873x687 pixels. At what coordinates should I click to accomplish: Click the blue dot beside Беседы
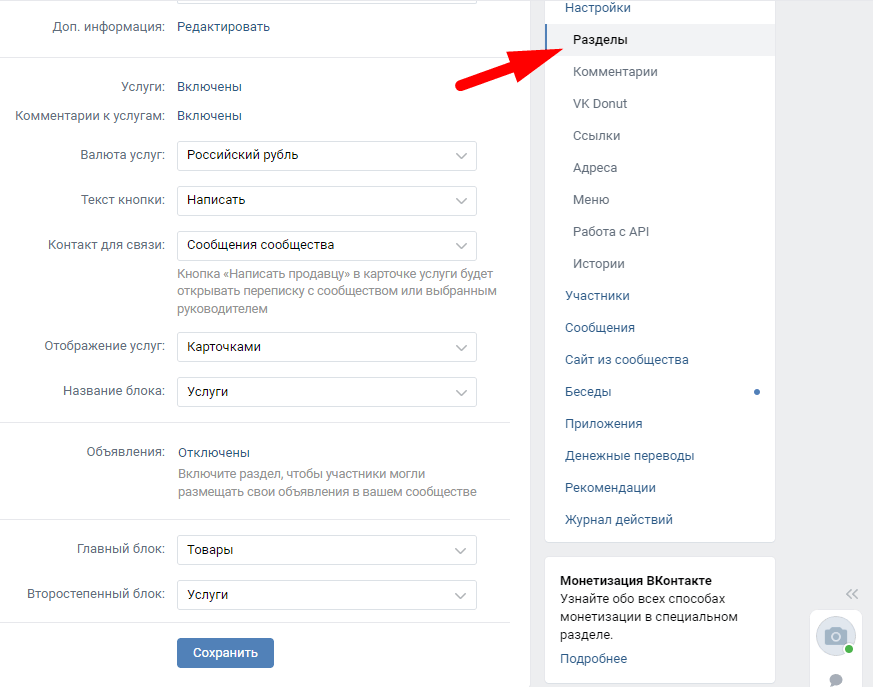coord(757,392)
